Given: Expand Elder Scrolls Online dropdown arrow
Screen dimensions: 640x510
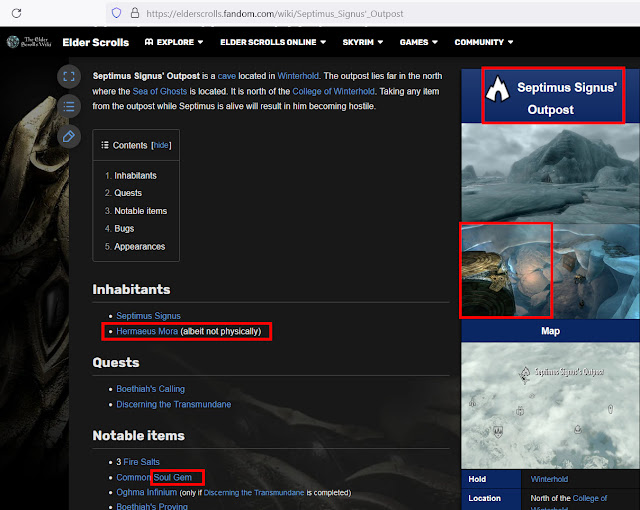Looking at the screenshot, I should tap(323, 42).
